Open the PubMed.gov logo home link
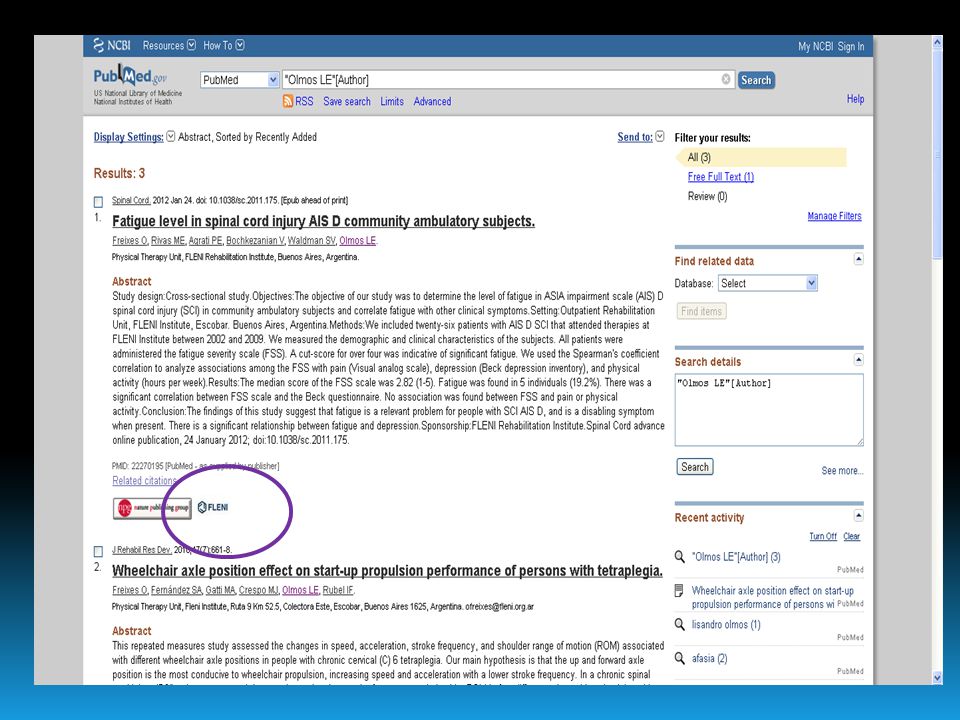Viewport: 960px width, 720px height. (x=130, y=76)
